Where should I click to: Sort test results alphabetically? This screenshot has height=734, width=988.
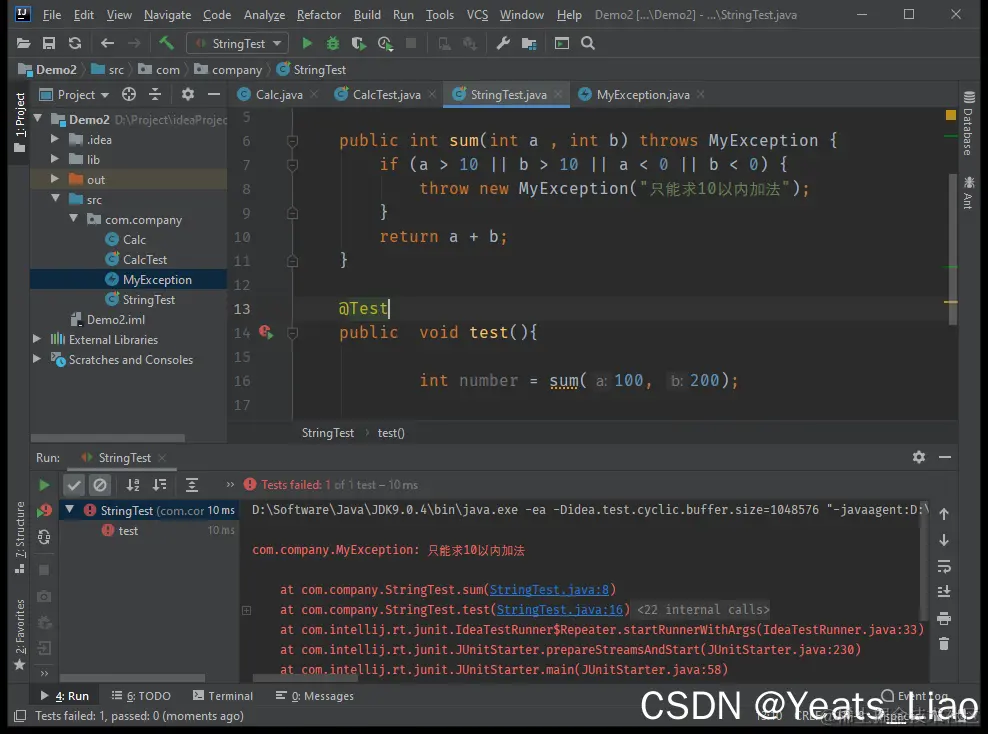coord(133,485)
